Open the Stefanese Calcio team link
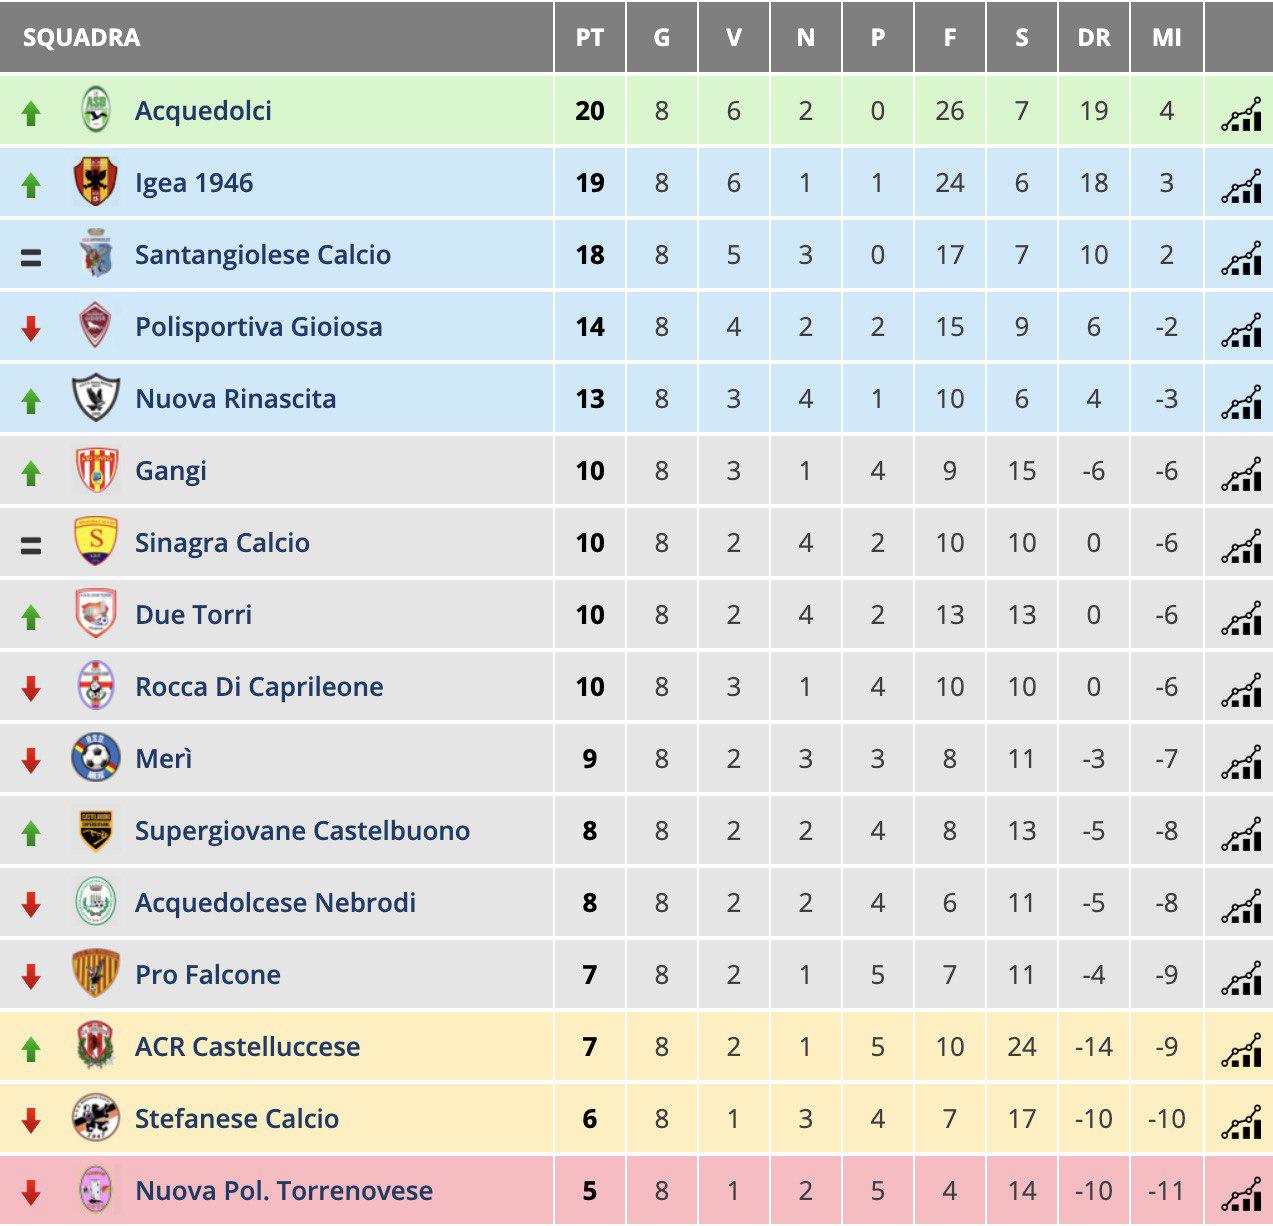1273x1226 pixels. coord(237,1119)
